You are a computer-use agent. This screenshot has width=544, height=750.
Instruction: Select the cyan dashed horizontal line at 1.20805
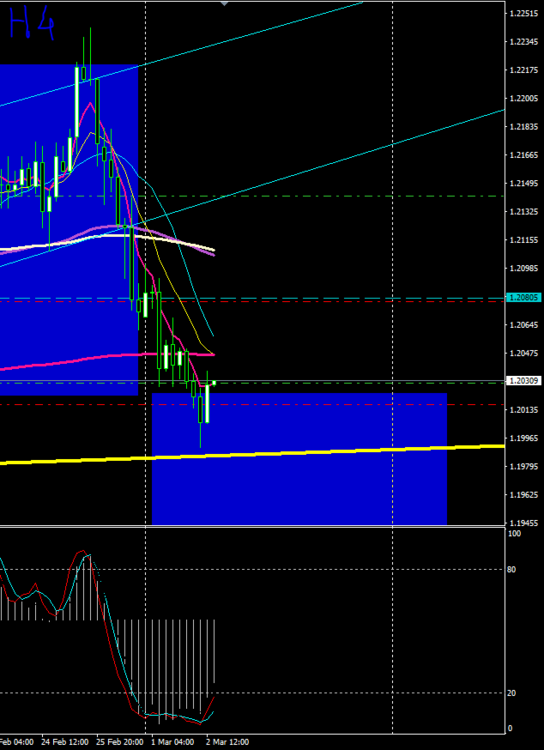pos(252,298)
